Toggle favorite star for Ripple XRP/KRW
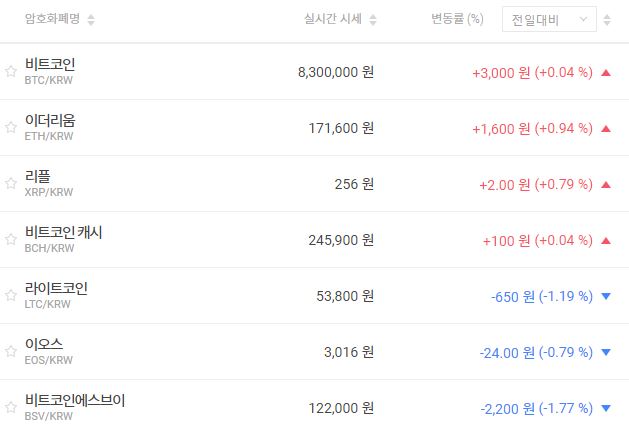This screenshot has height=431, width=629. [11, 184]
